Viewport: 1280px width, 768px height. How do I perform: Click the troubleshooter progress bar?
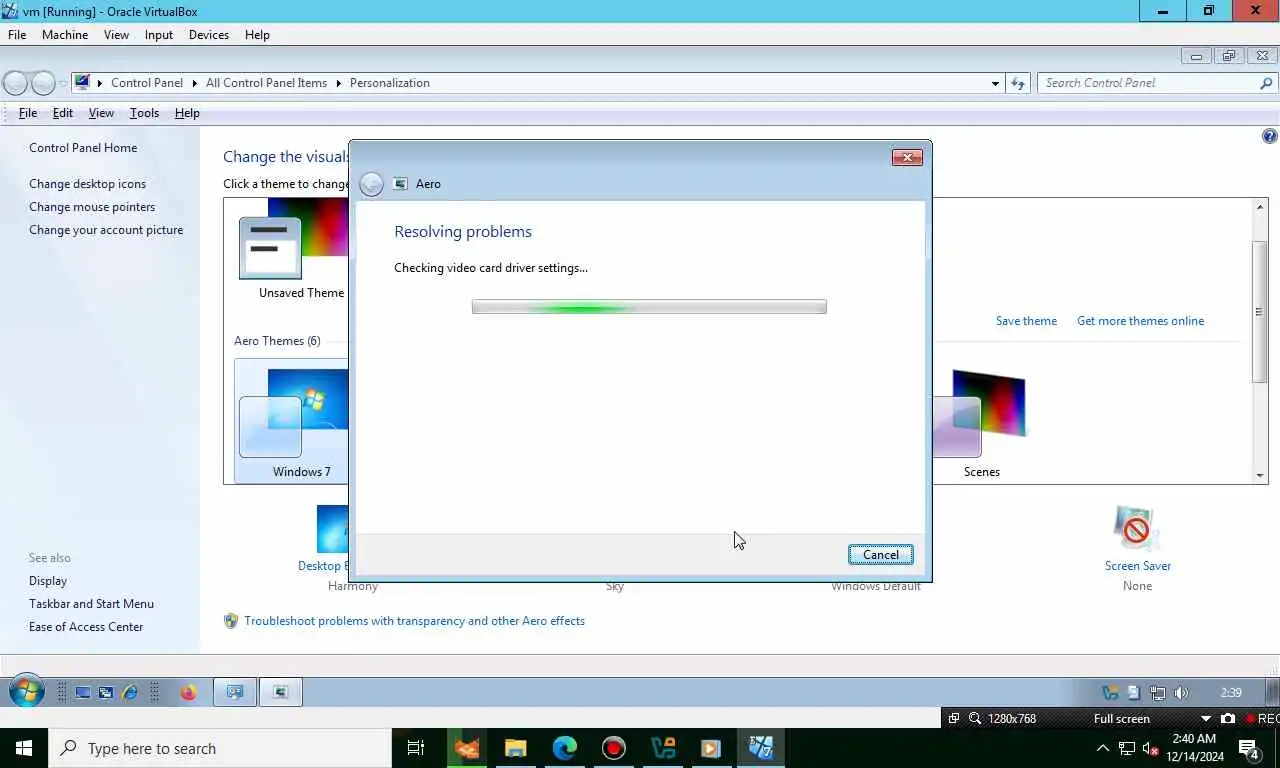point(649,307)
